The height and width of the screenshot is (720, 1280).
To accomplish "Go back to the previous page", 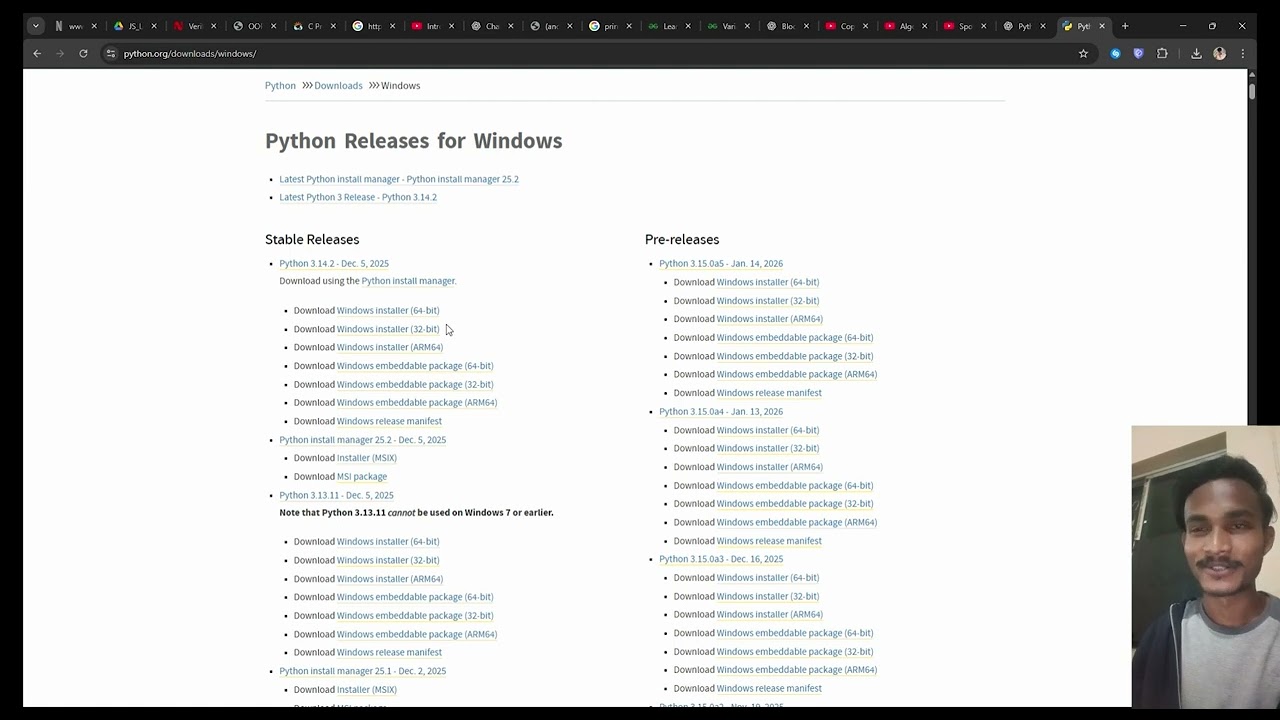I will click(x=37, y=53).
